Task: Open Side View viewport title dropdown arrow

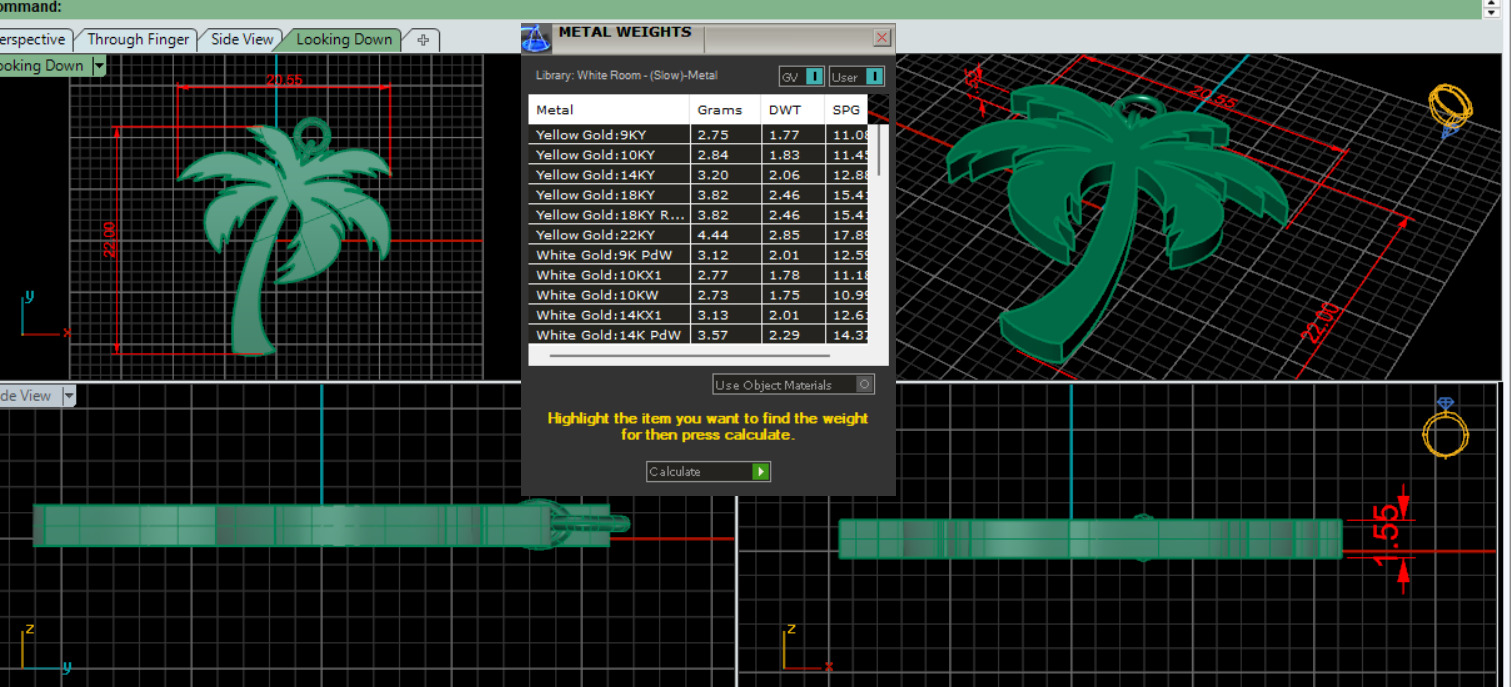Action: pos(68,396)
